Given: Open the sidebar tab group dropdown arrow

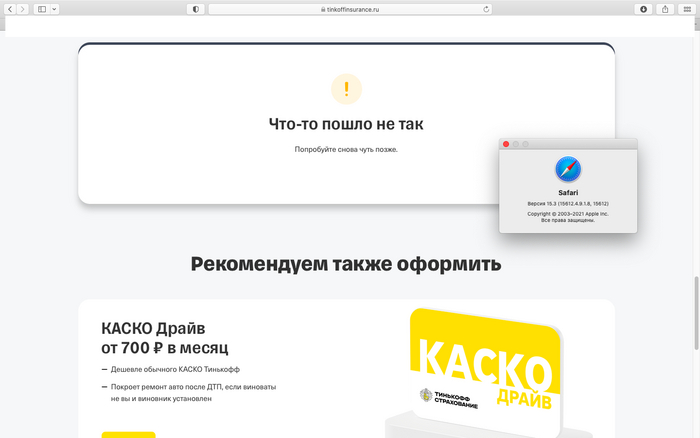Looking at the screenshot, I should [54, 9].
